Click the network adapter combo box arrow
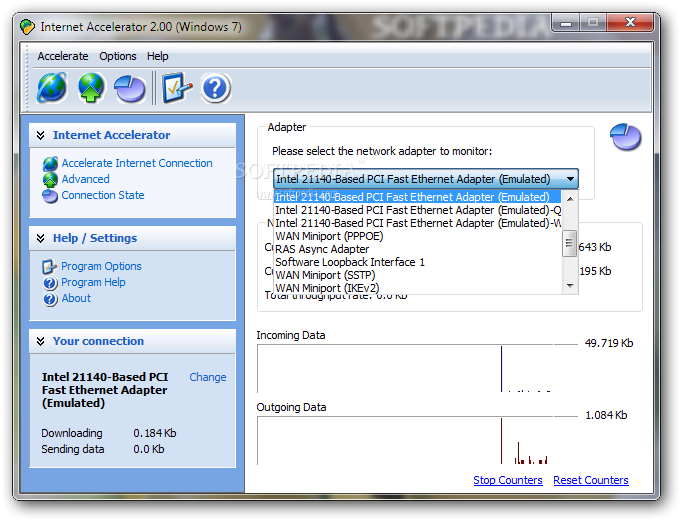The width and height of the screenshot is (681, 521). pyautogui.click(x=570, y=179)
